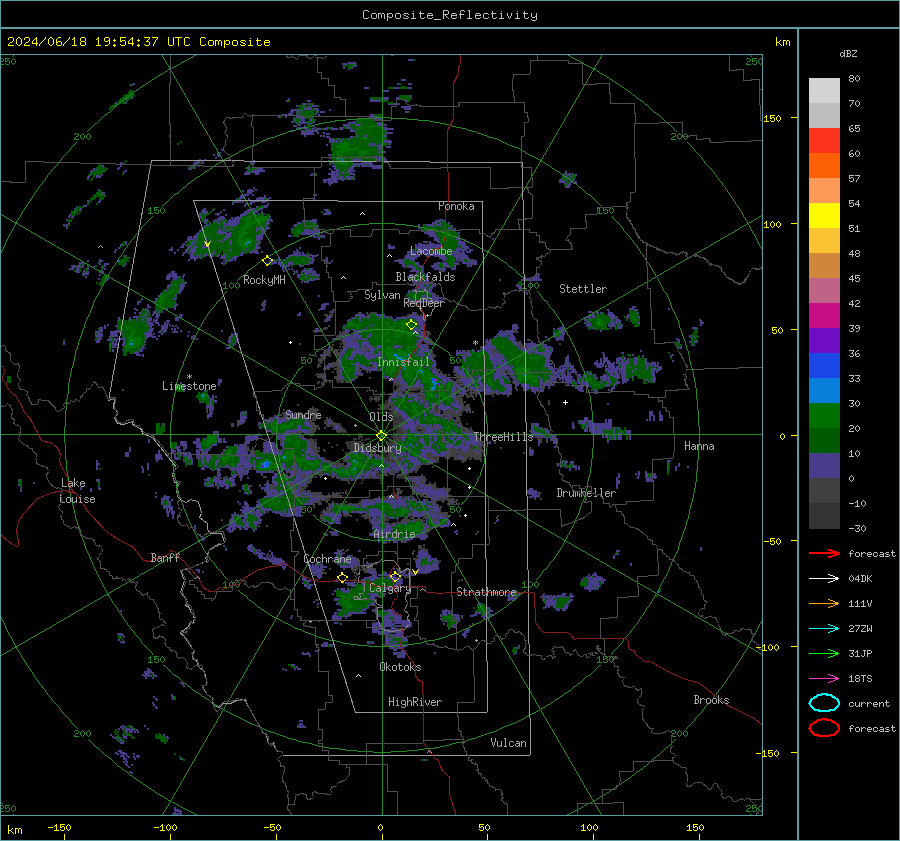
Task: Click the Banff city label
Action: (x=165, y=558)
